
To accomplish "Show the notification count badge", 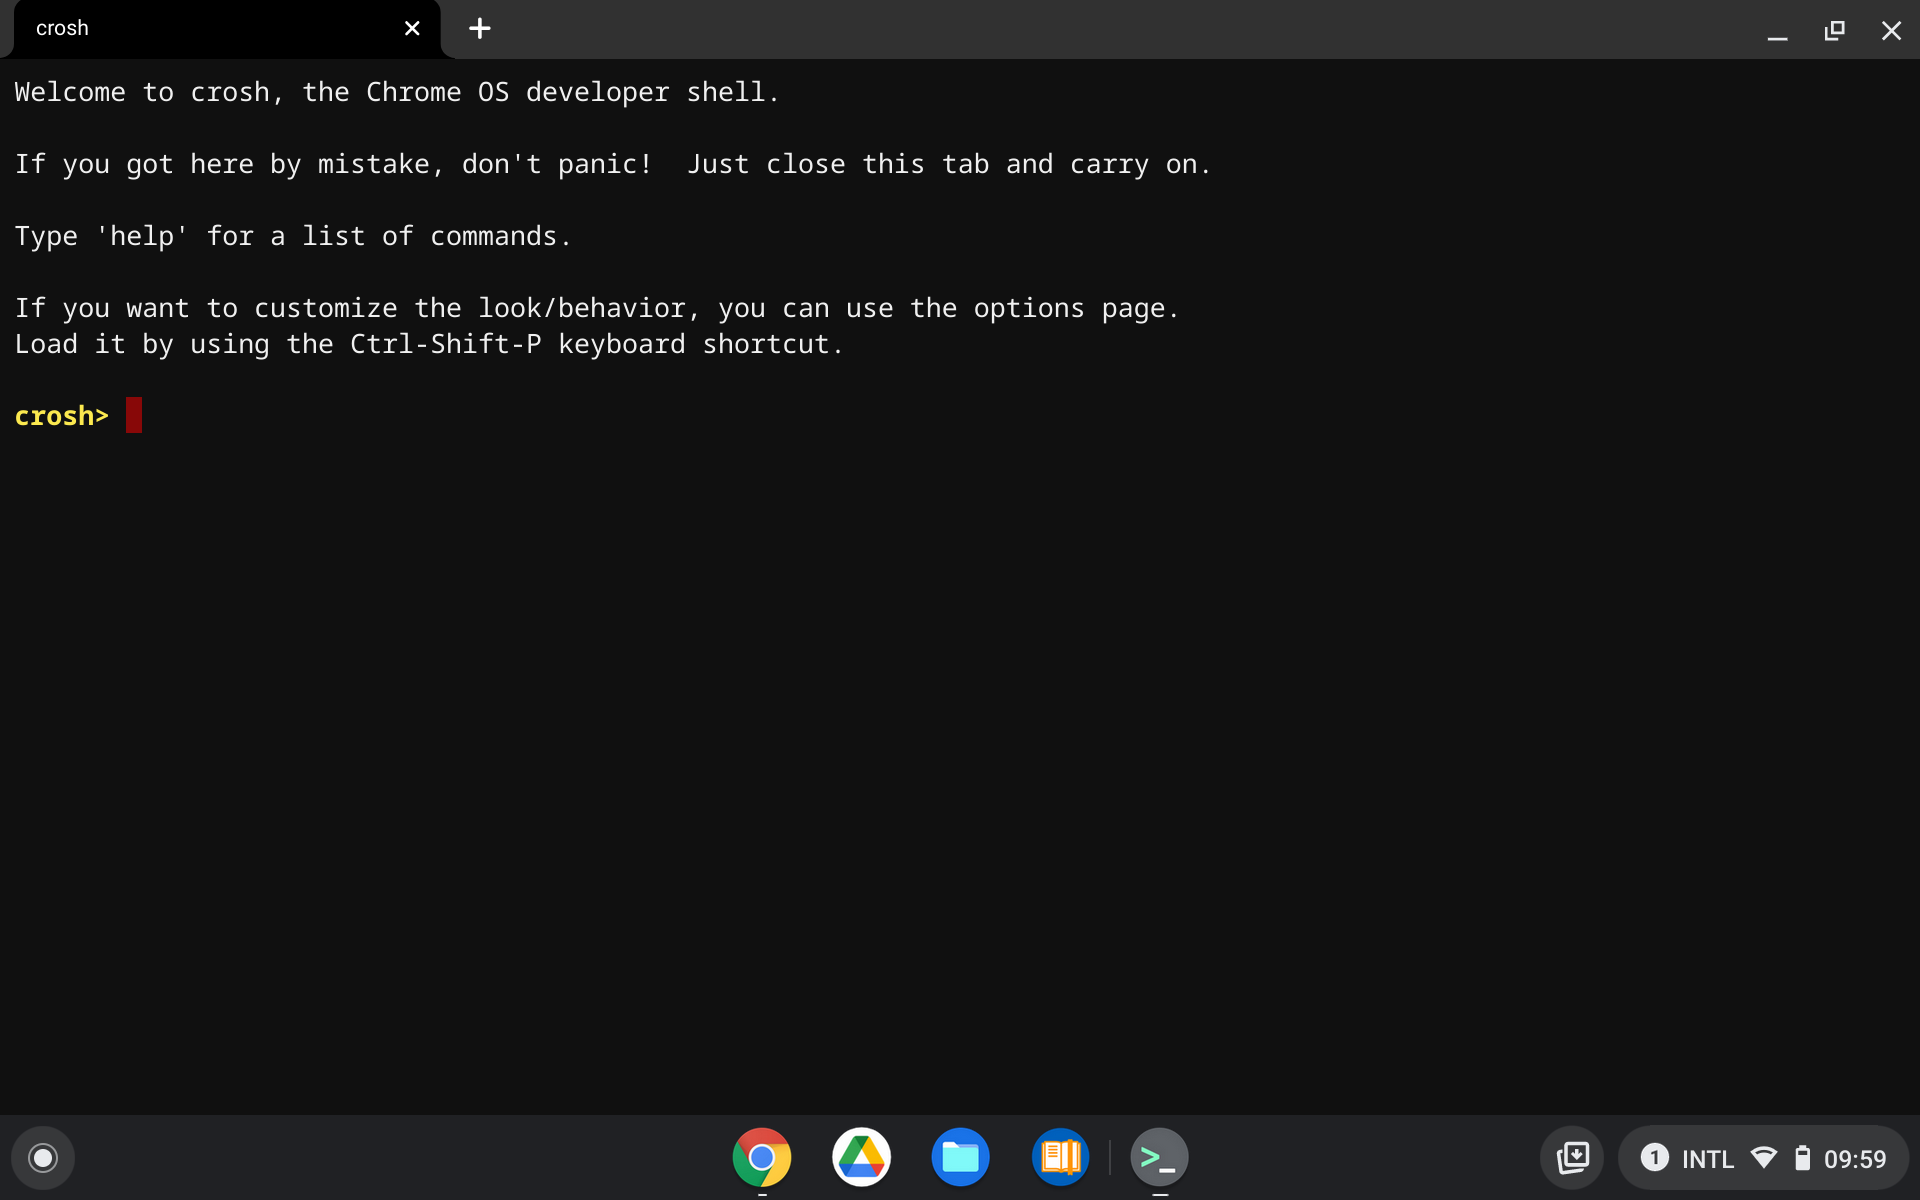I will [x=1655, y=1158].
